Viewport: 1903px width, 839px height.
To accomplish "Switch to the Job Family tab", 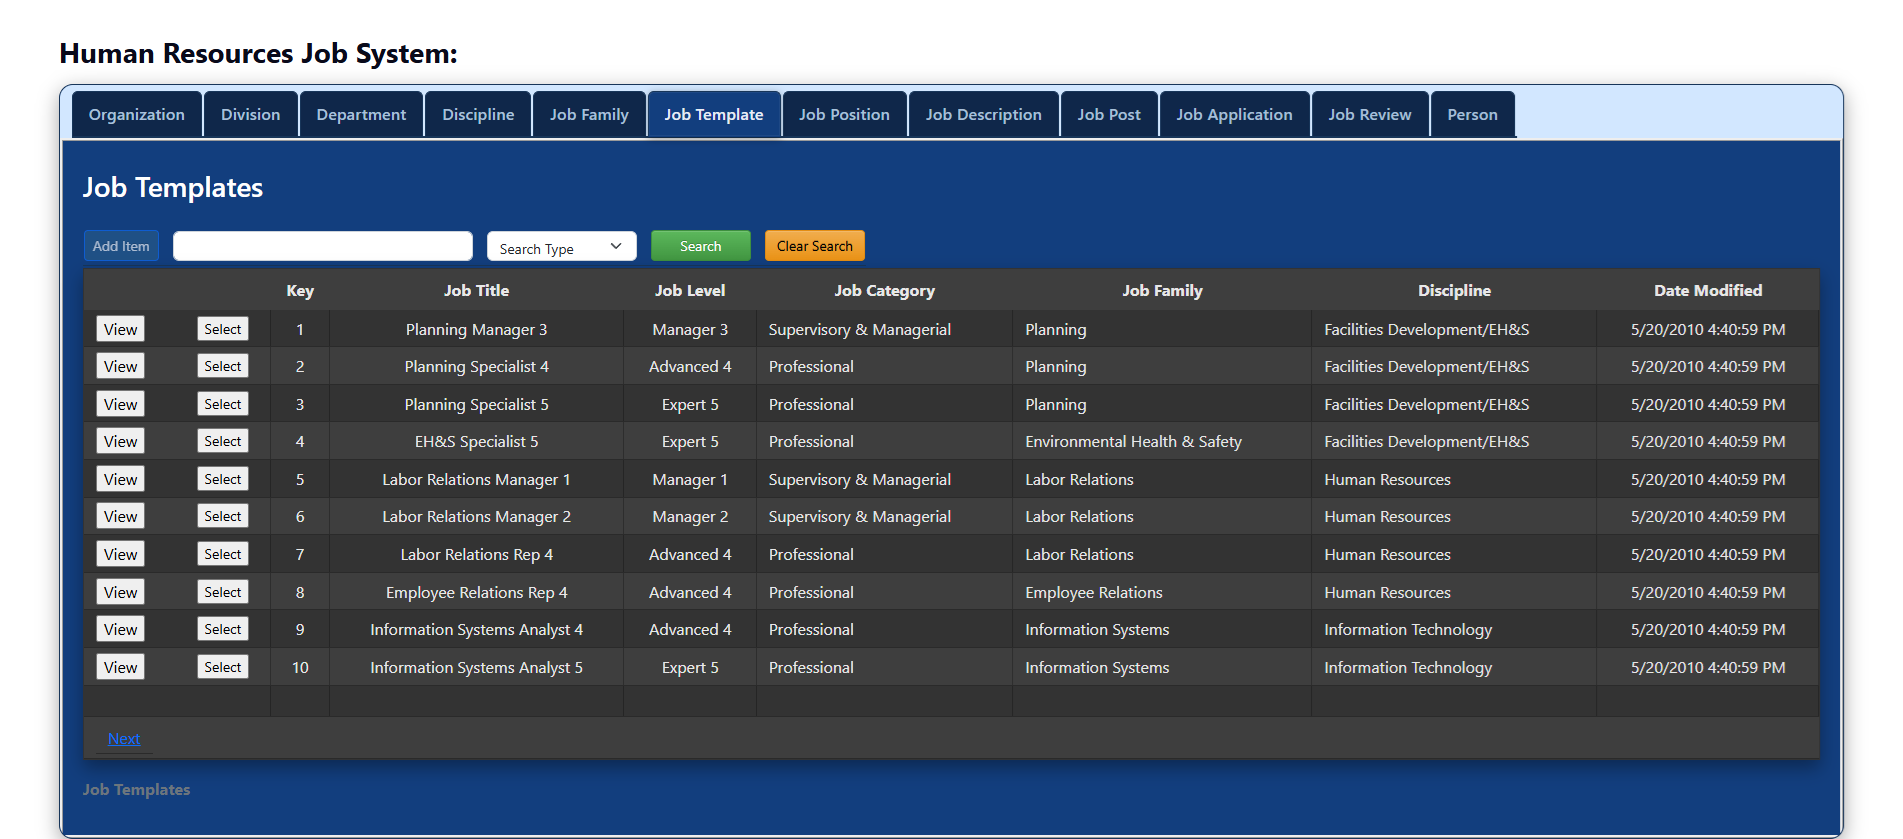I will (589, 115).
